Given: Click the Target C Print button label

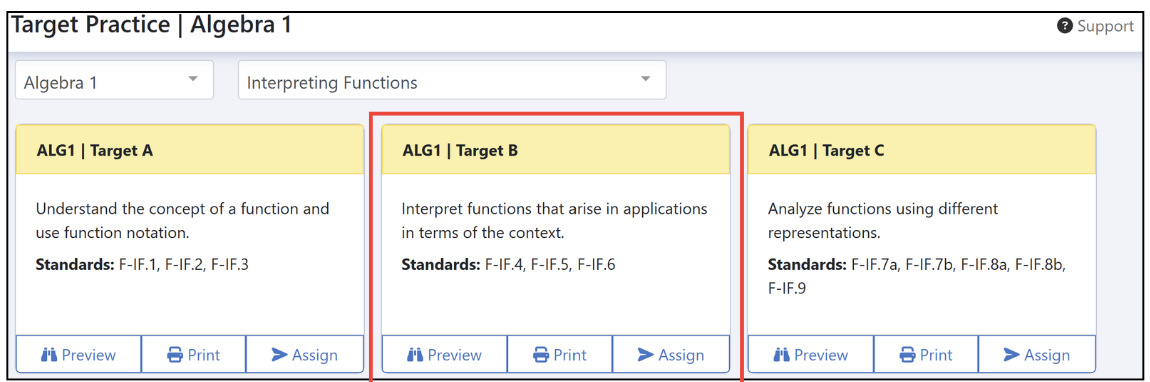Looking at the screenshot, I should (x=937, y=355).
